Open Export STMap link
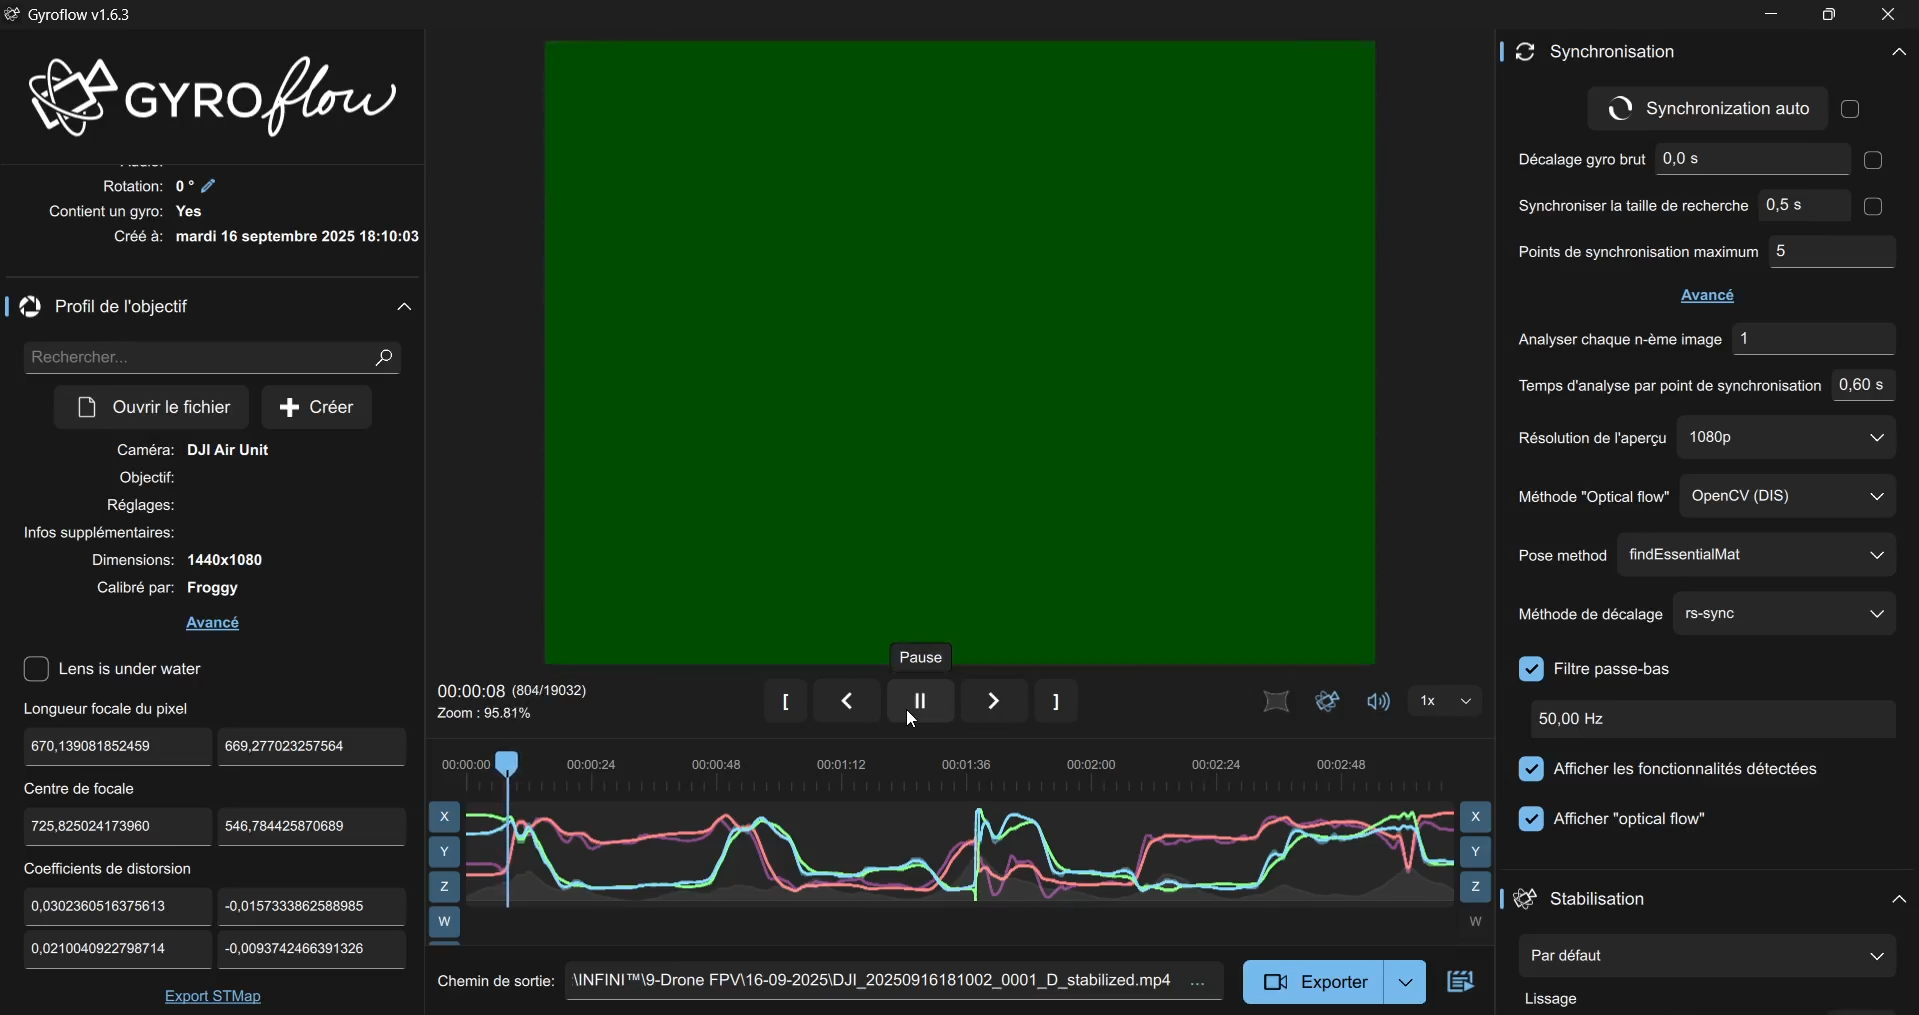The image size is (1919, 1015). click(213, 996)
